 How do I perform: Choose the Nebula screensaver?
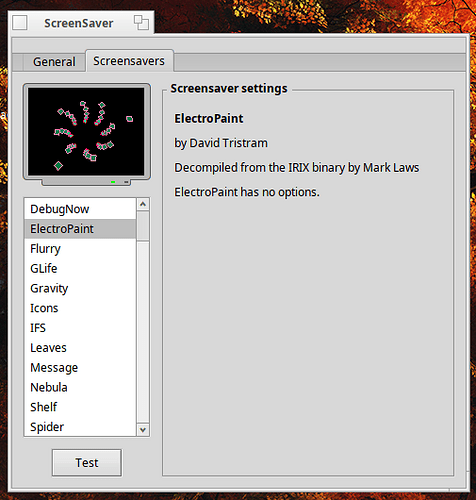point(80,387)
